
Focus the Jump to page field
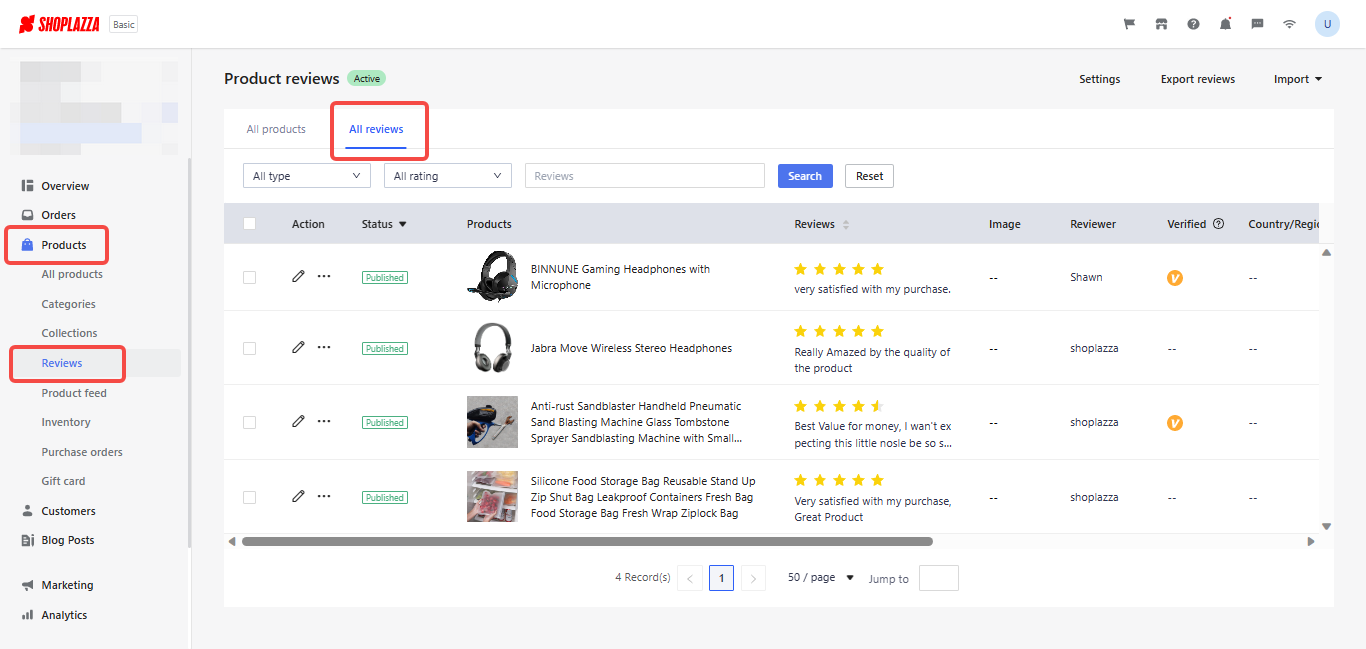point(939,578)
